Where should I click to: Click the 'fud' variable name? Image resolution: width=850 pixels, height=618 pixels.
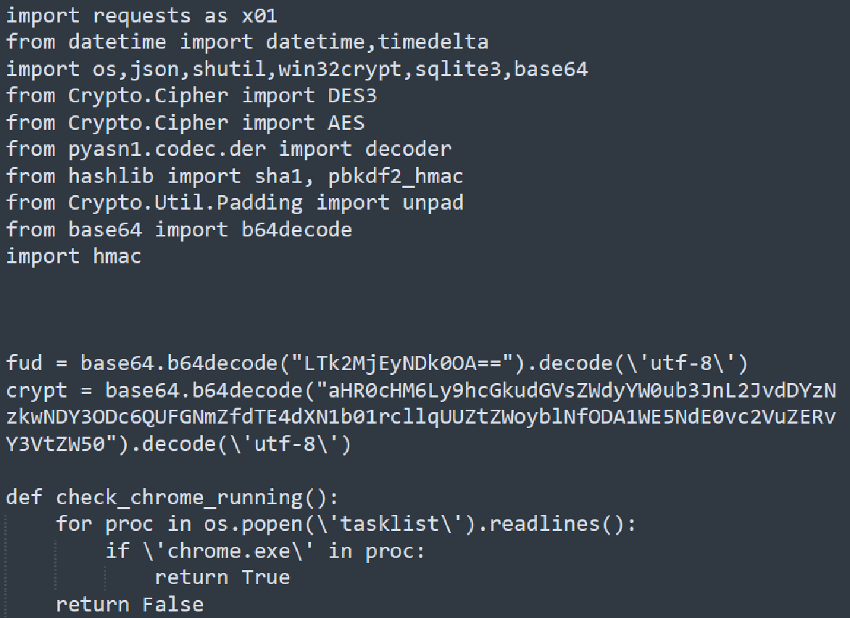coord(24,363)
